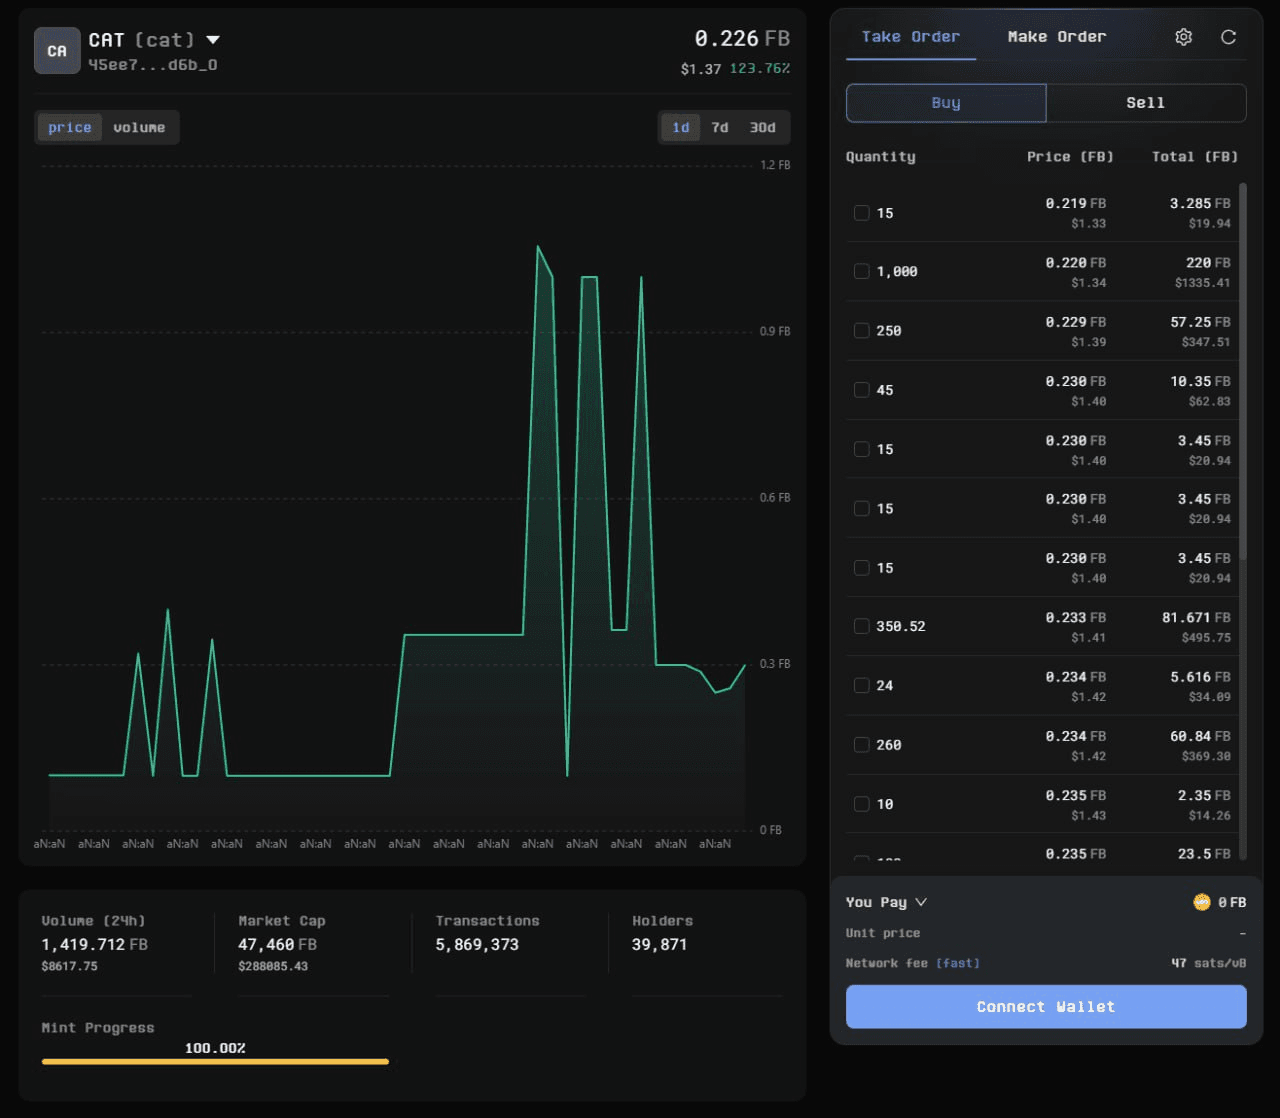
Task: Show the volume chart view
Action: click(139, 127)
